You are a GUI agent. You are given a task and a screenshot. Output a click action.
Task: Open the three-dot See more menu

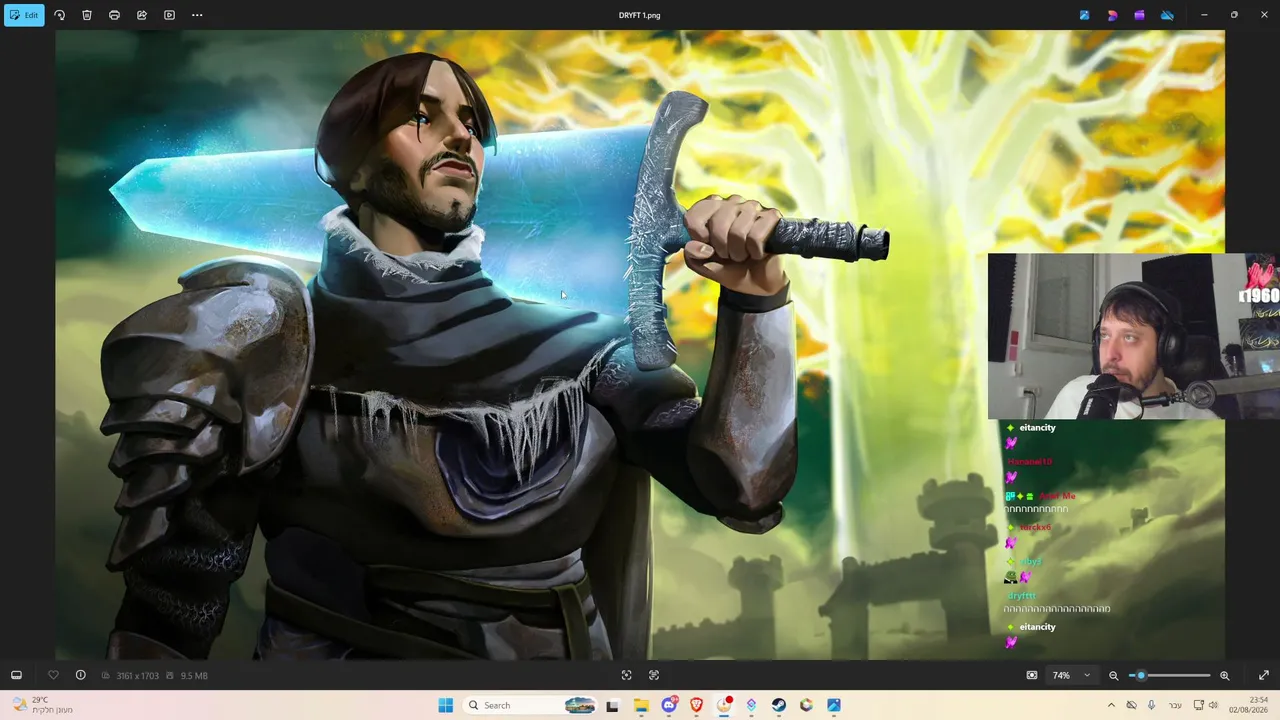click(x=197, y=15)
